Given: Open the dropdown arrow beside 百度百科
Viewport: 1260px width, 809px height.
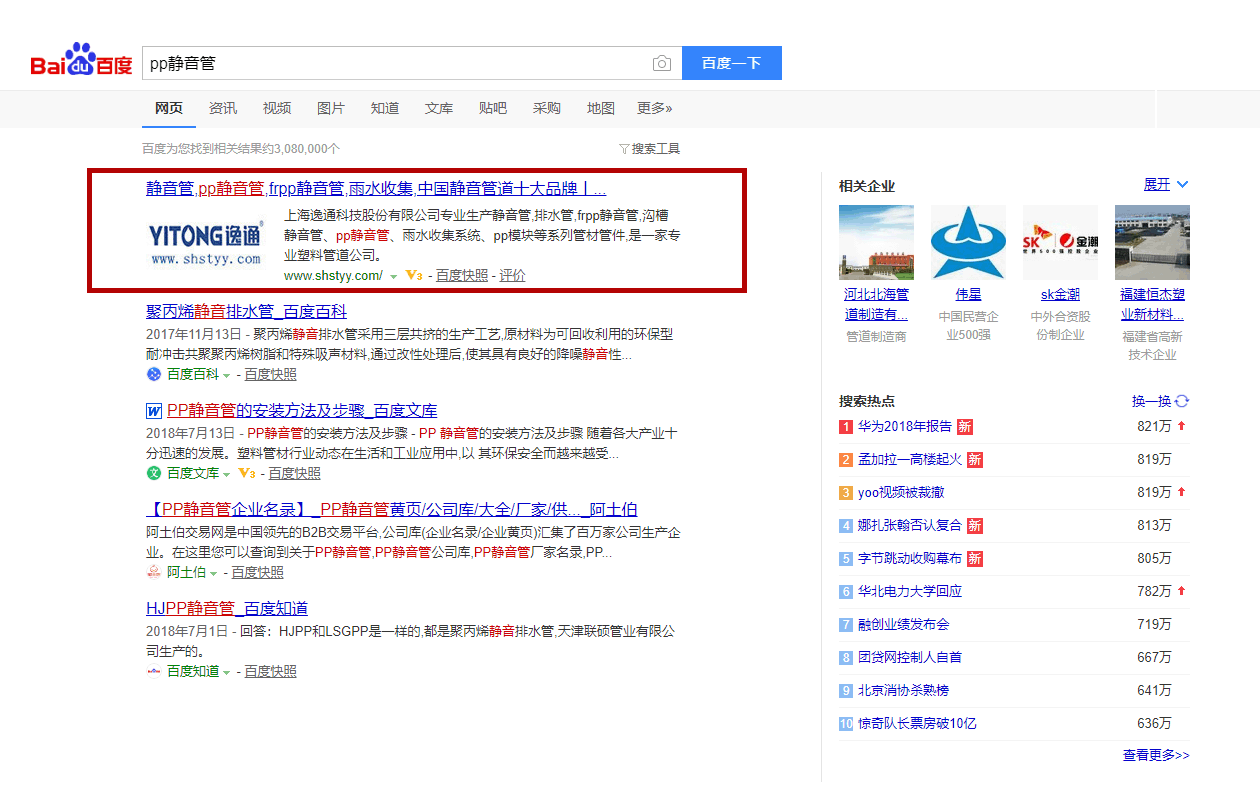Looking at the screenshot, I should tap(226, 375).
